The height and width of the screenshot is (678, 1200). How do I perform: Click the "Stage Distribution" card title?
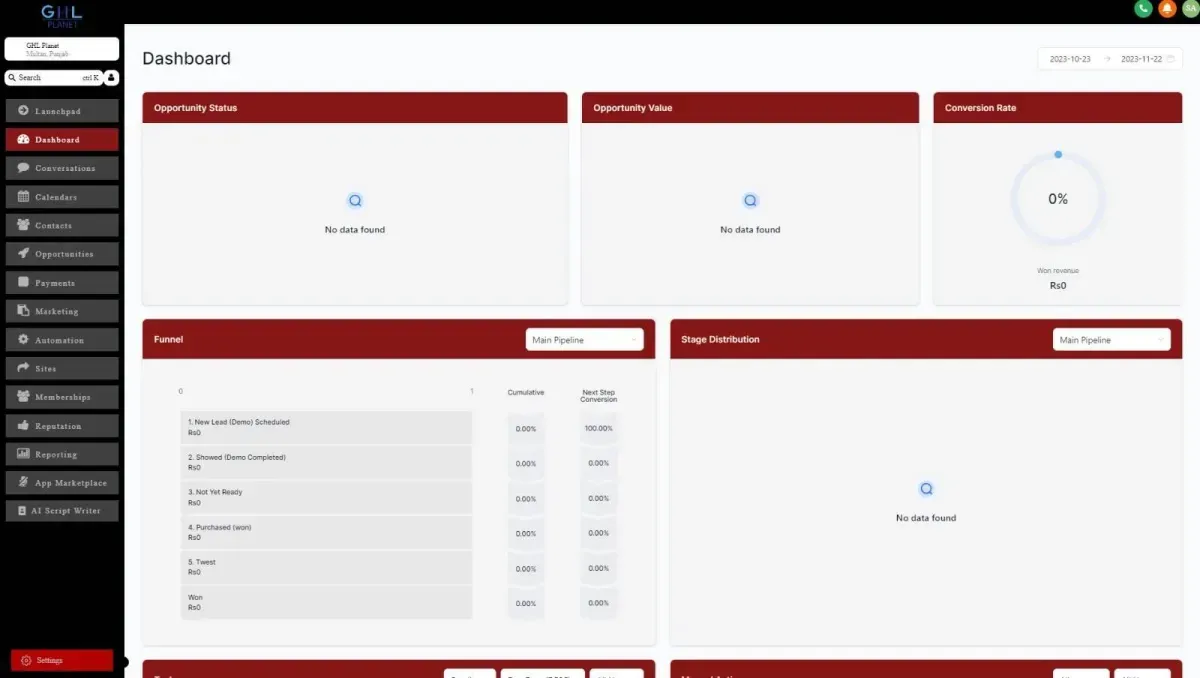pyautogui.click(x=720, y=340)
